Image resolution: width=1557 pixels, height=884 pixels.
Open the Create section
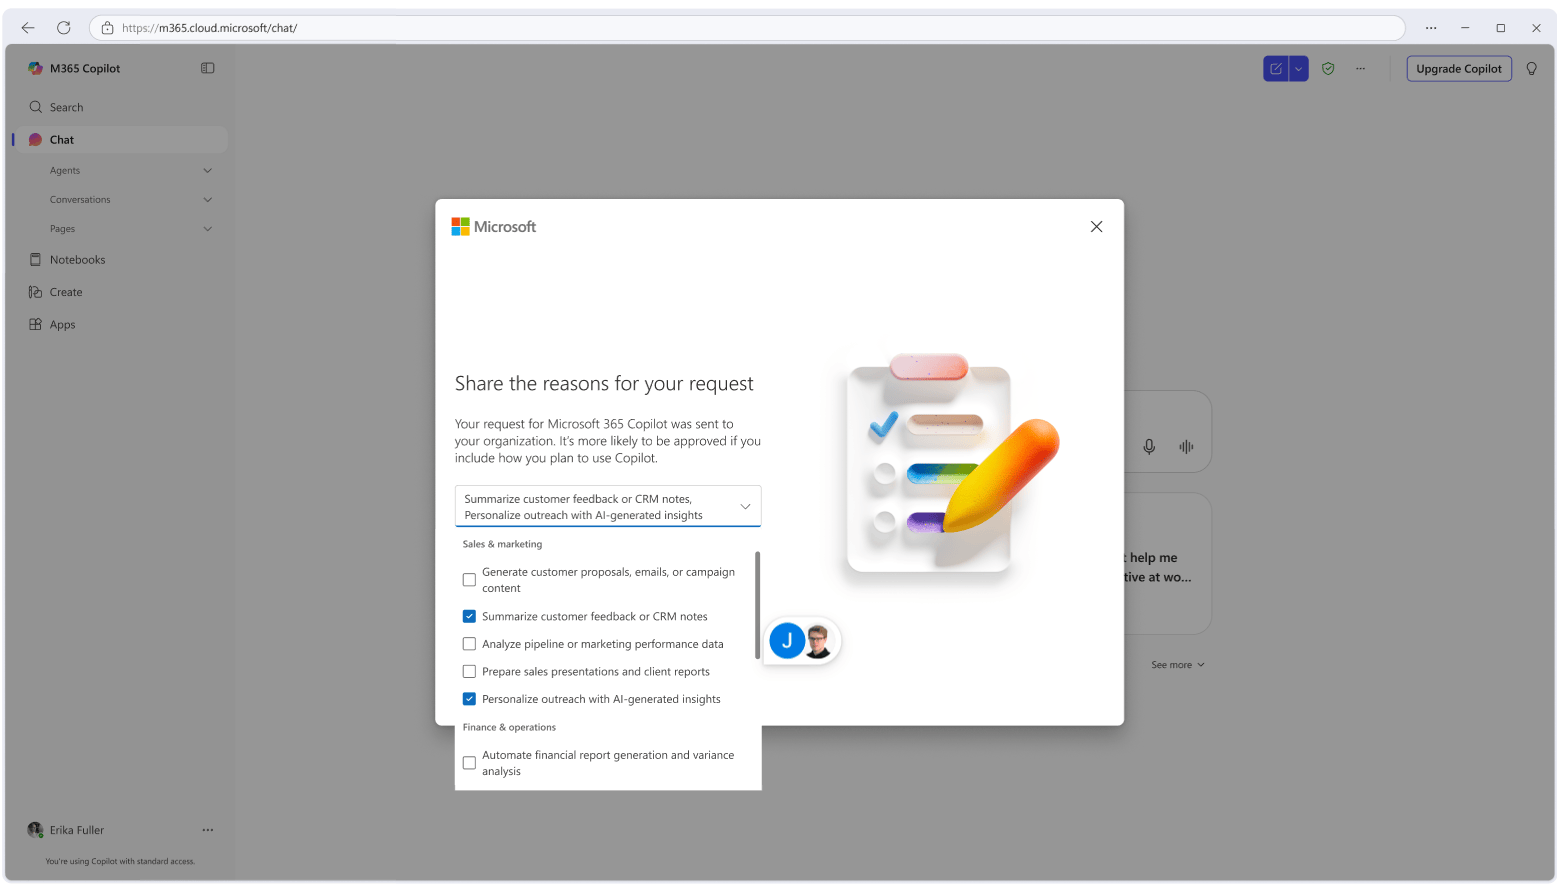(x=64, y=291)
